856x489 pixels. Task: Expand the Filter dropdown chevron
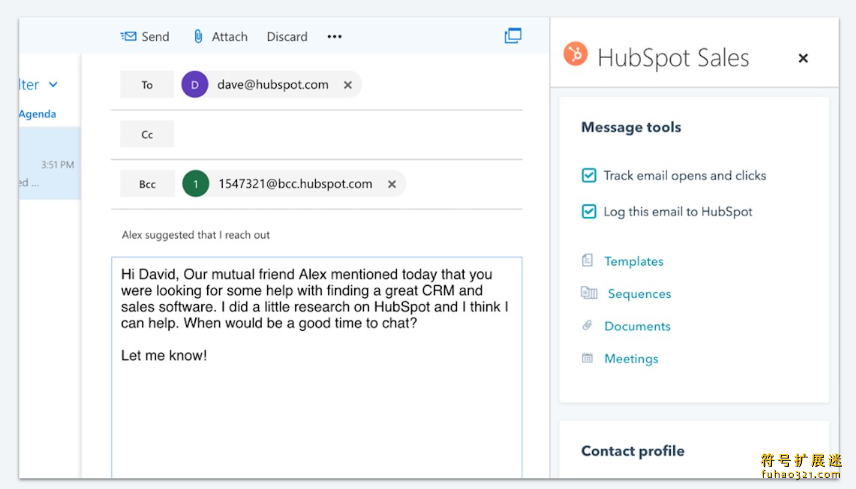pyautogui.click(x=53, y=85)
